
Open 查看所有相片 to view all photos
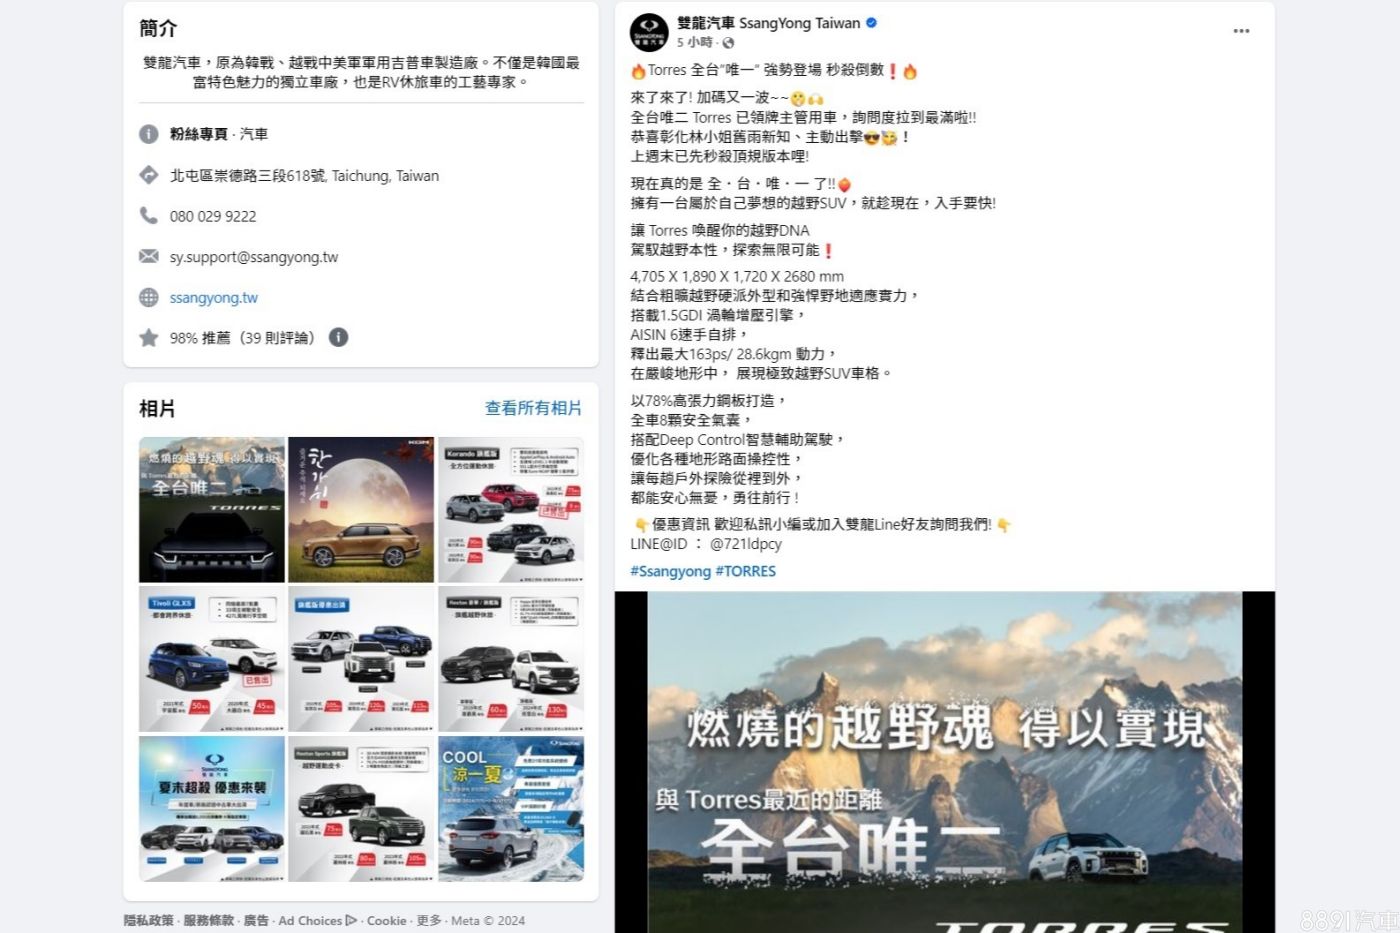pos(533,408)
